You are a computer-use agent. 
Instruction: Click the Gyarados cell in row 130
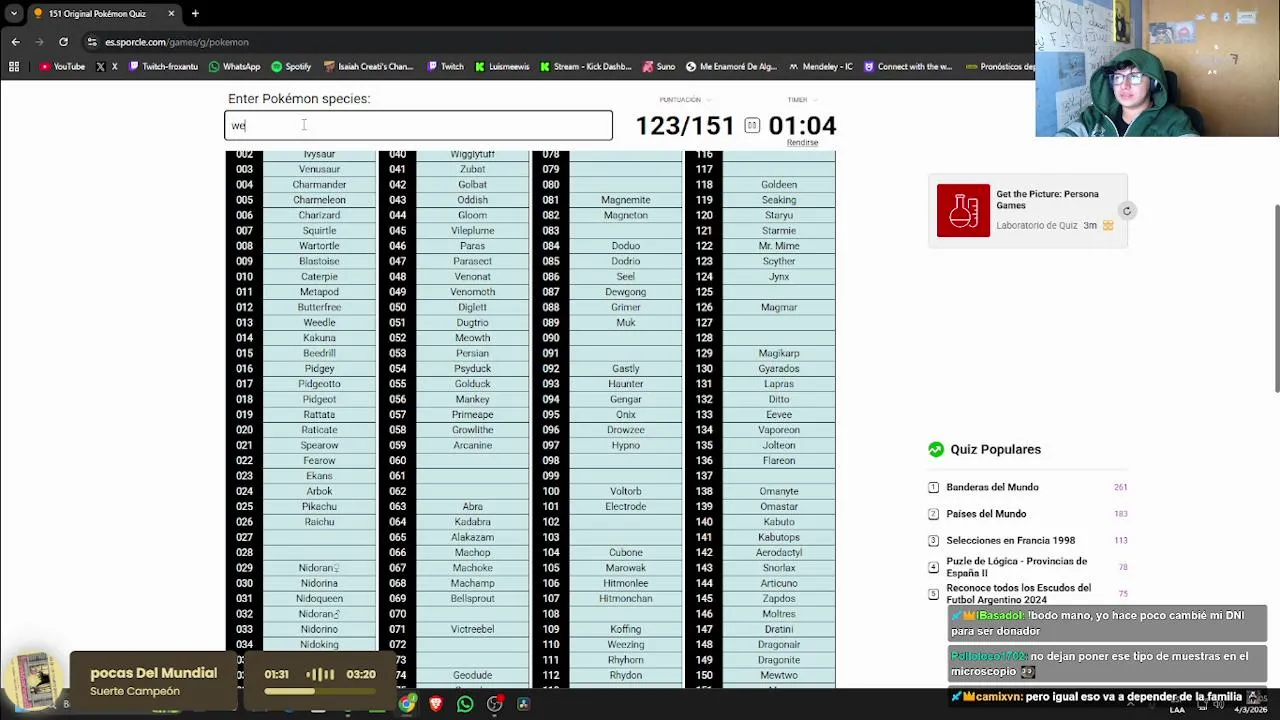coord(778,369)
